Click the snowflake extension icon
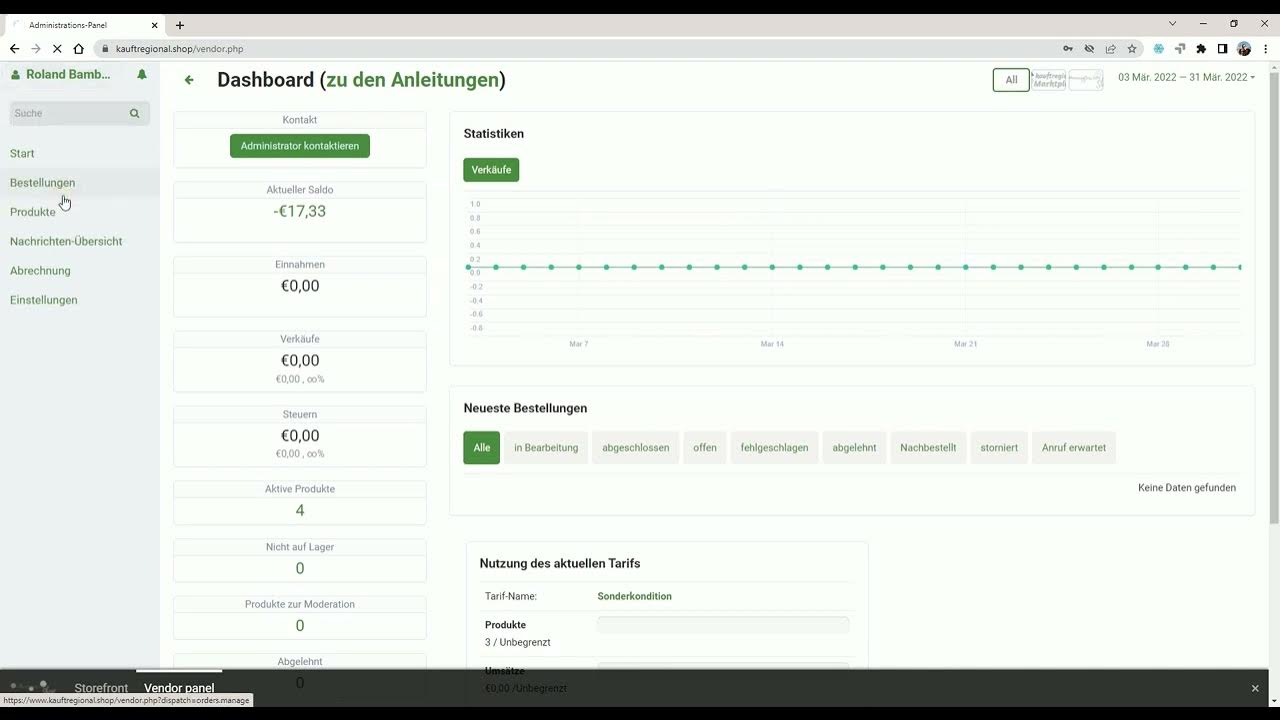The image size is (1280, 720). pos(1159,48)
